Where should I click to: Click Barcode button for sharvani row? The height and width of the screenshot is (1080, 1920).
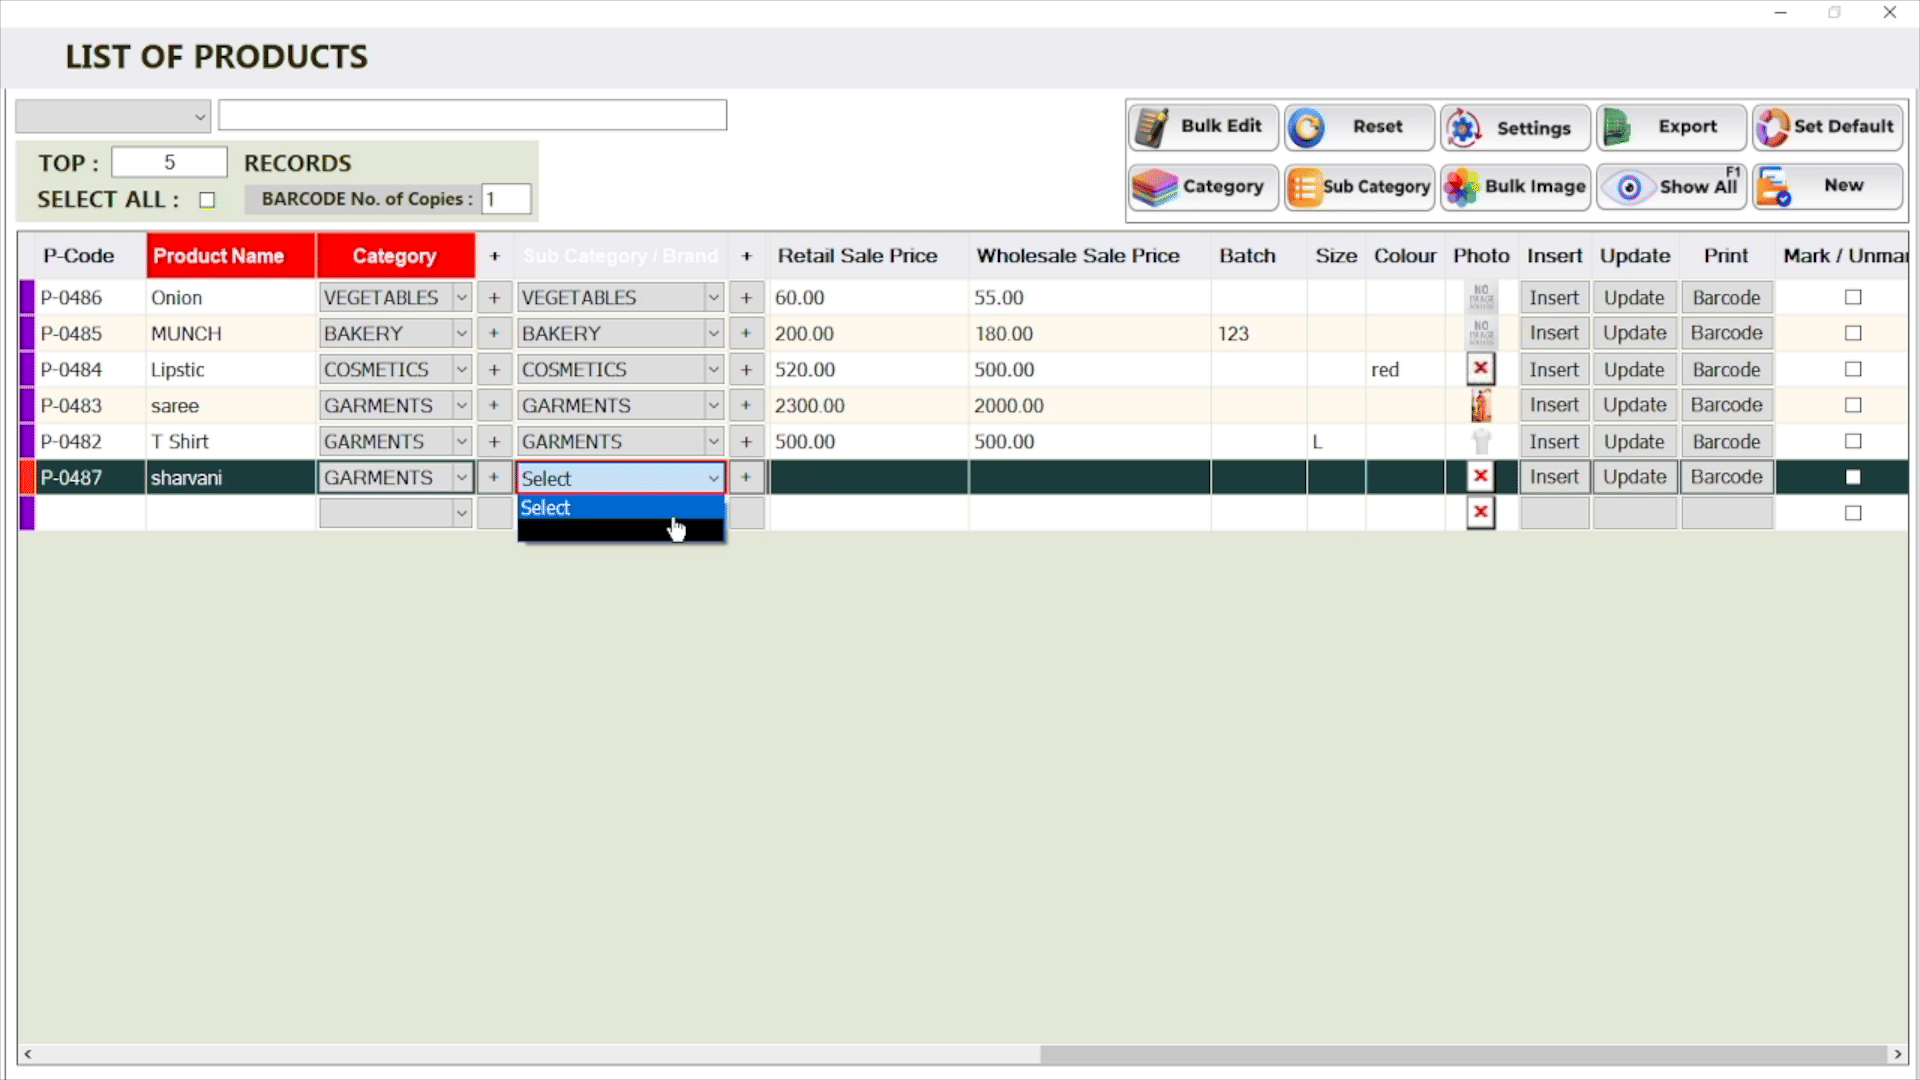tap(1726, 477)
